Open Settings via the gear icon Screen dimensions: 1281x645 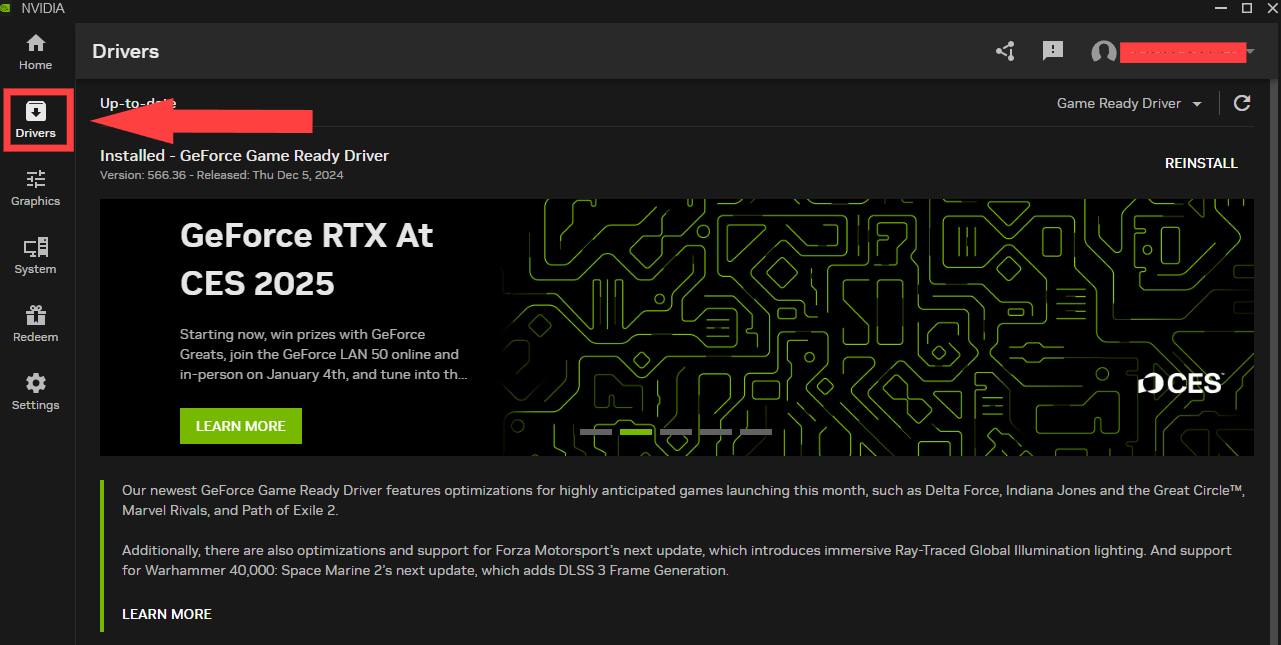pos(36,392)
